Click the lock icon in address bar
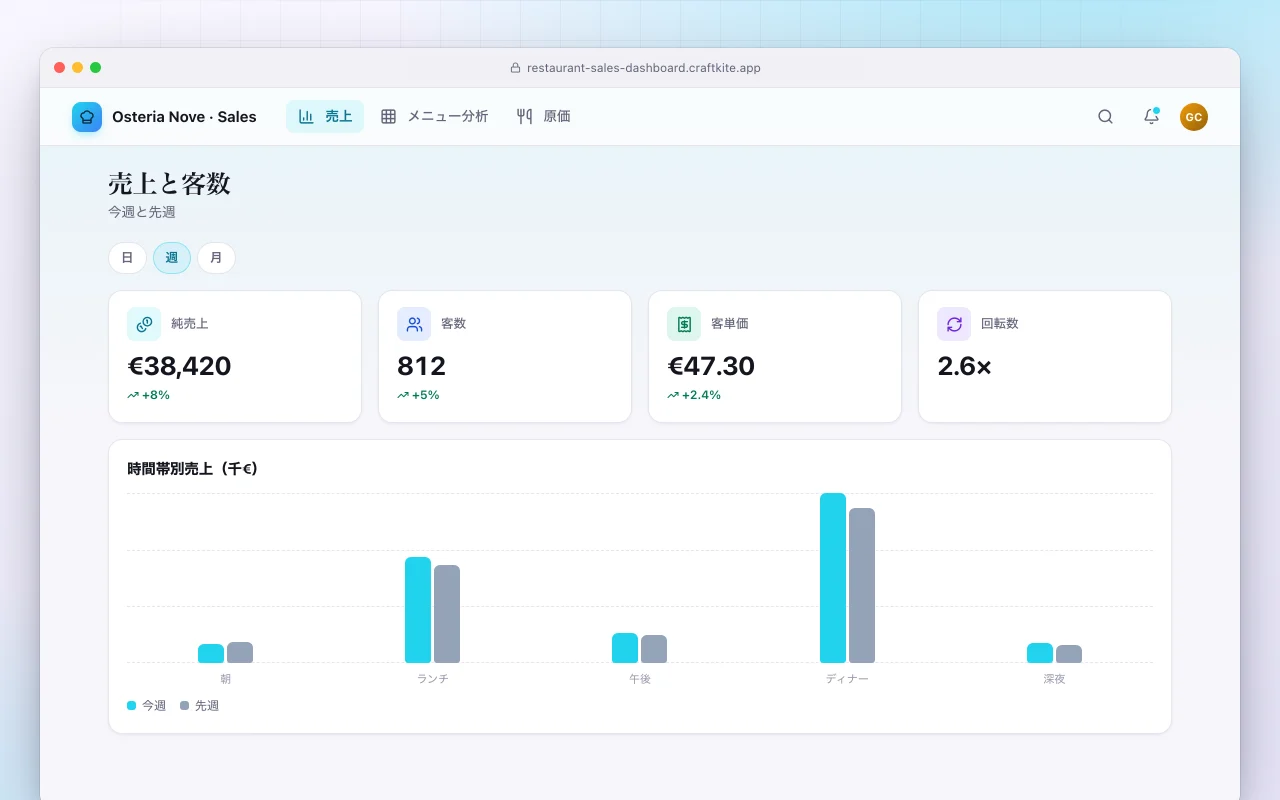The image size is (1280, 800). (x=516, y=68)
